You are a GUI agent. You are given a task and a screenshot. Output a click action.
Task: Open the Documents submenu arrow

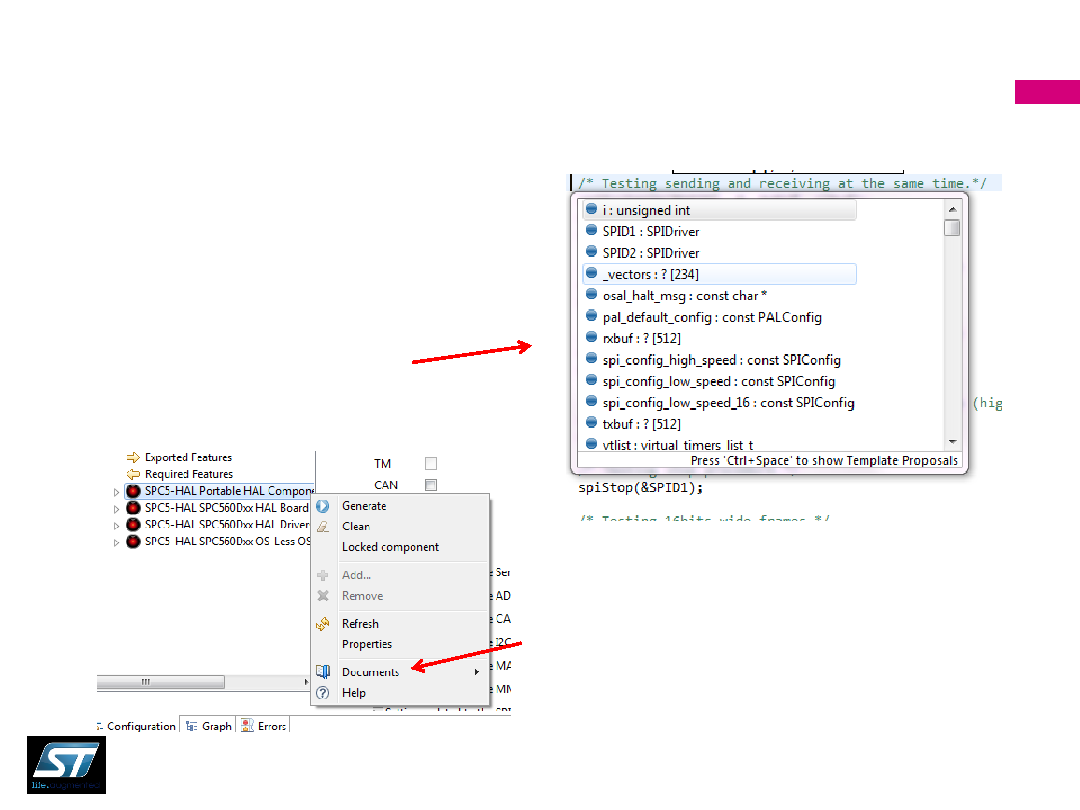tap(477, 672)
